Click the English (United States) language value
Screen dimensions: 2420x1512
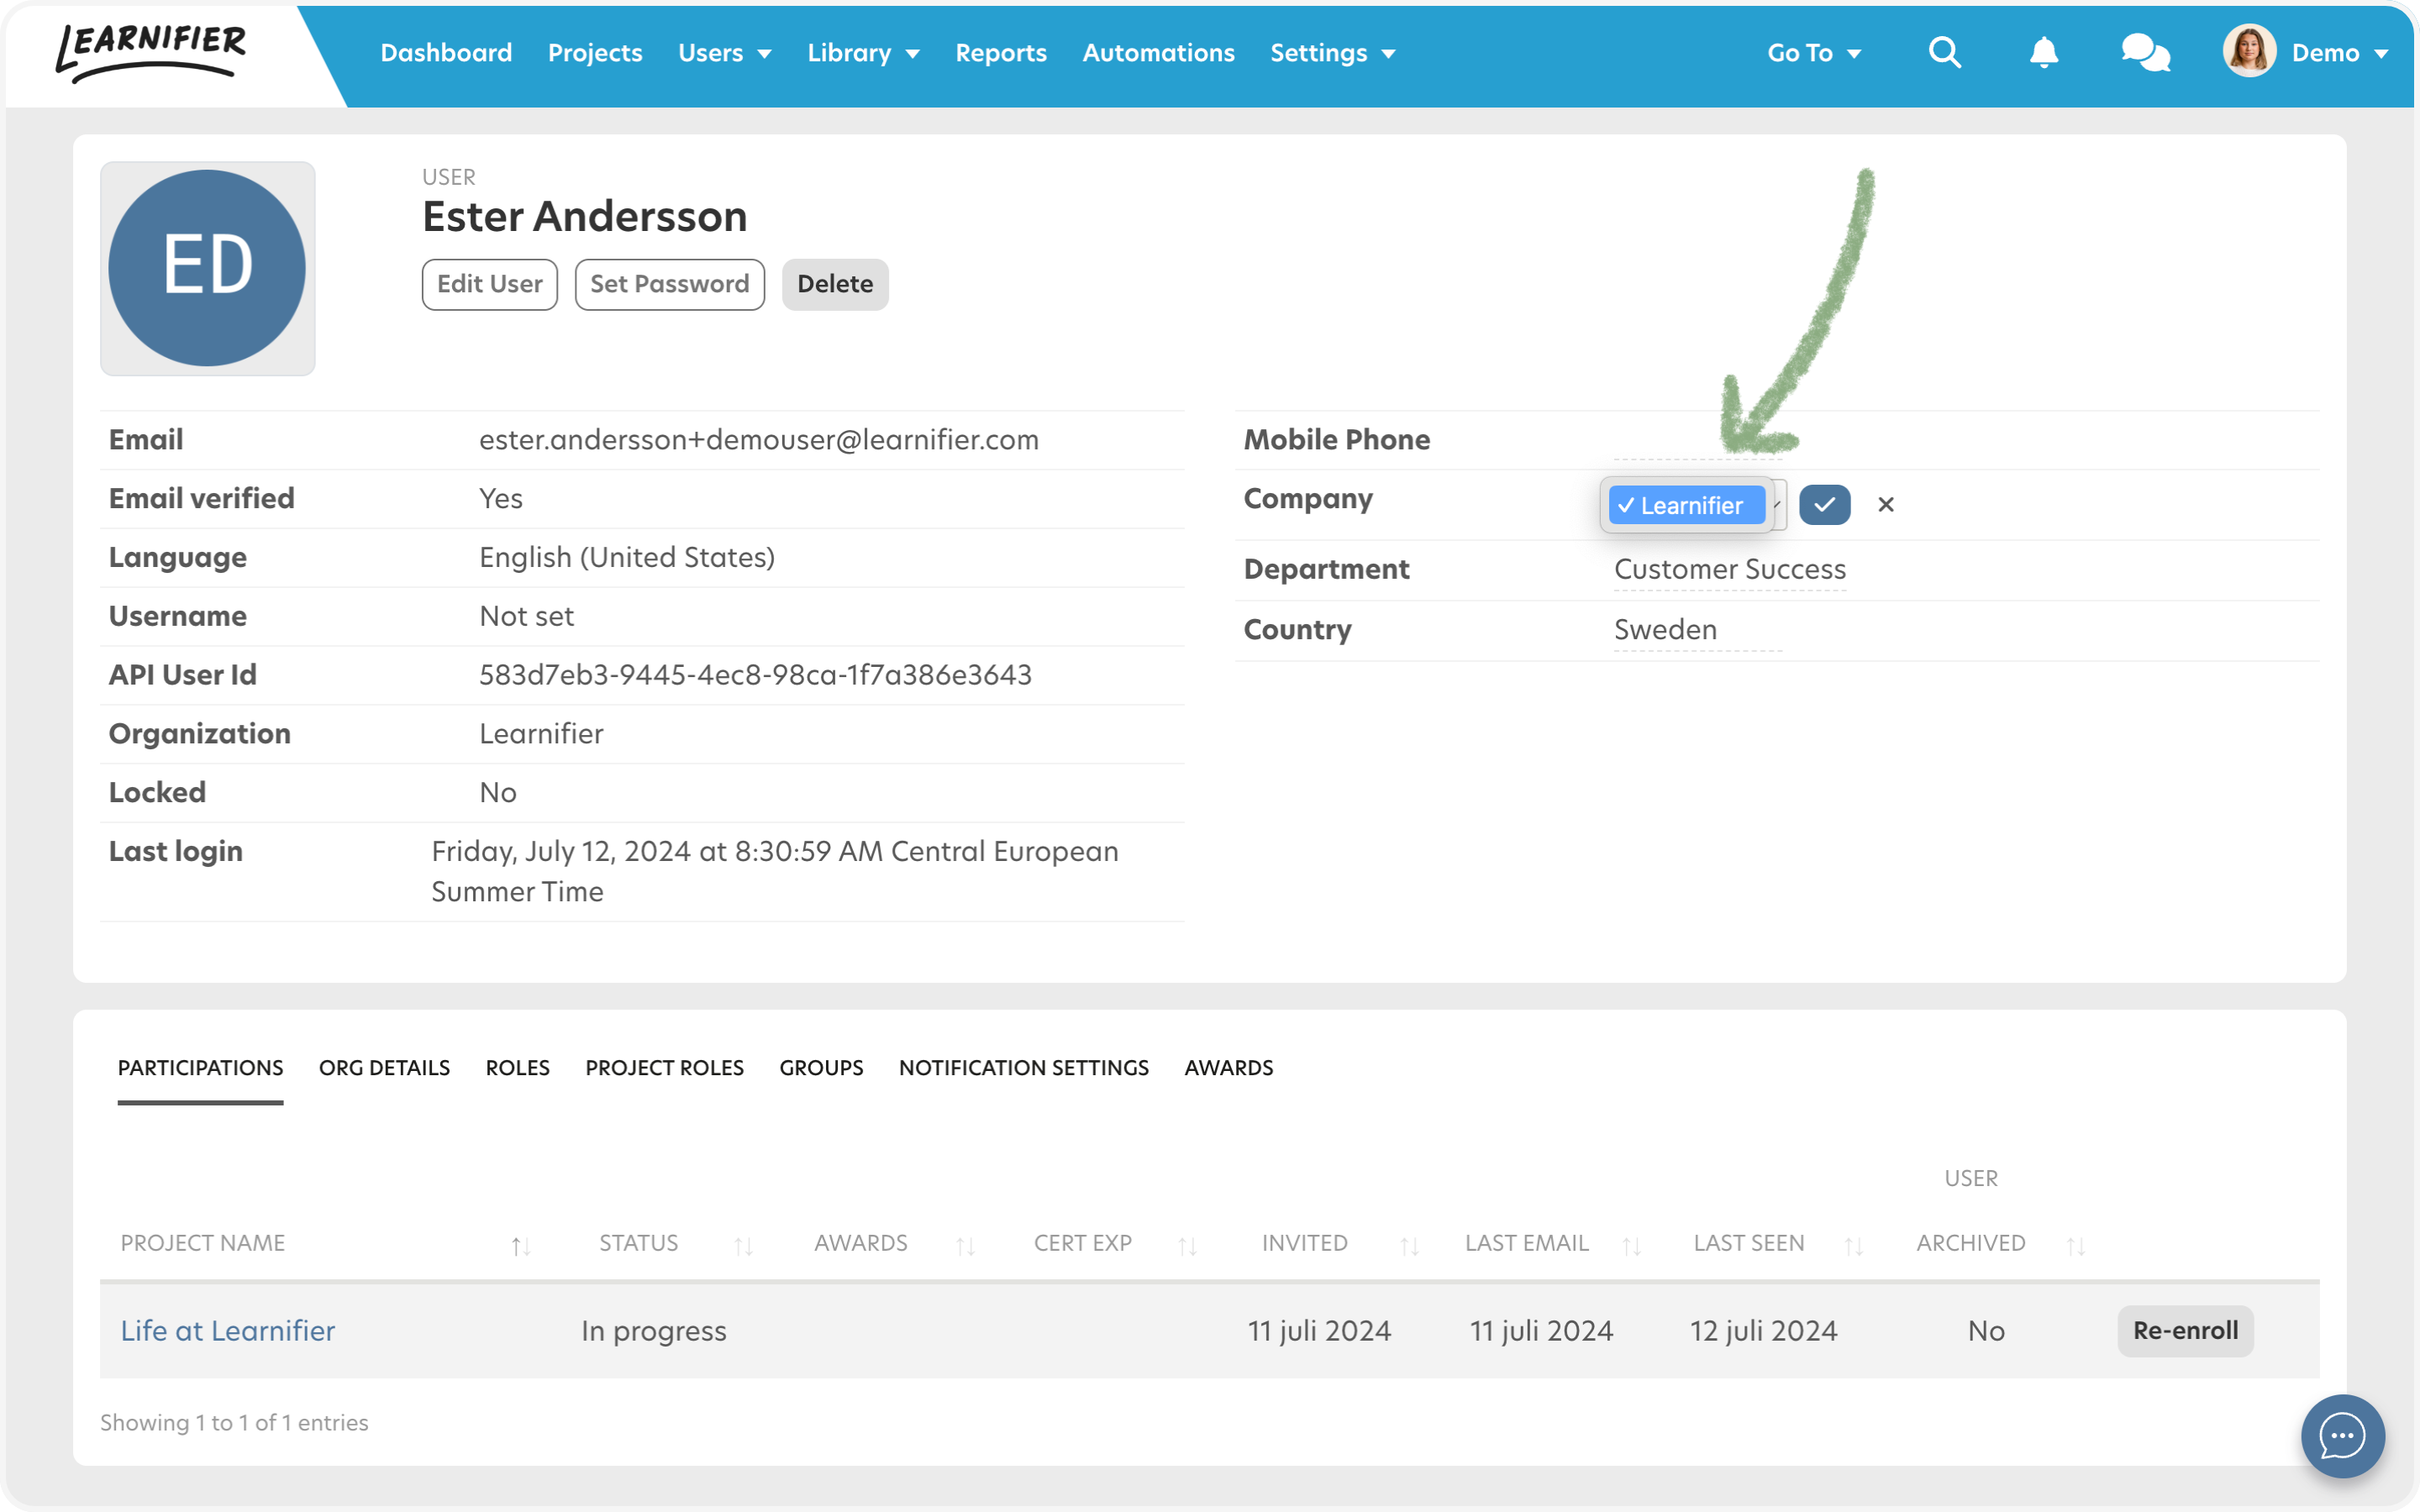tap(627, 557)
